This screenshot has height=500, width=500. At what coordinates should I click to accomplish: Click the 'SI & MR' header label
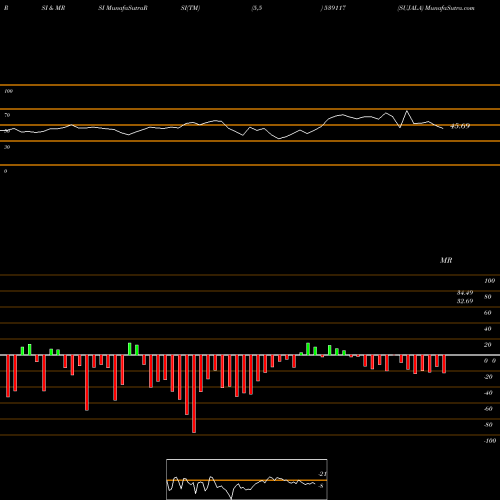point(53,8)
